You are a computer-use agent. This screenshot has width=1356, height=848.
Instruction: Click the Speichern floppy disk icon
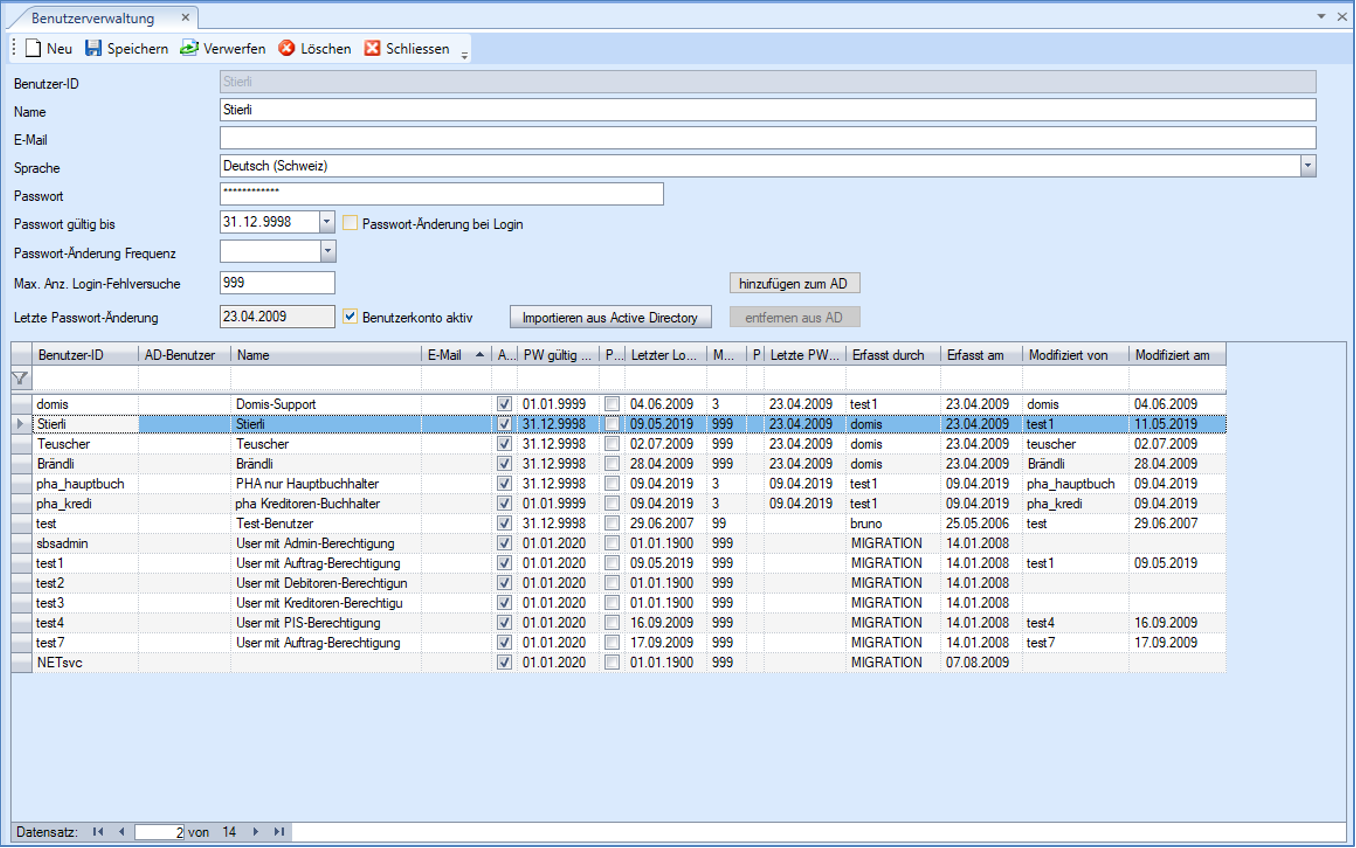[x=93, y=48]
